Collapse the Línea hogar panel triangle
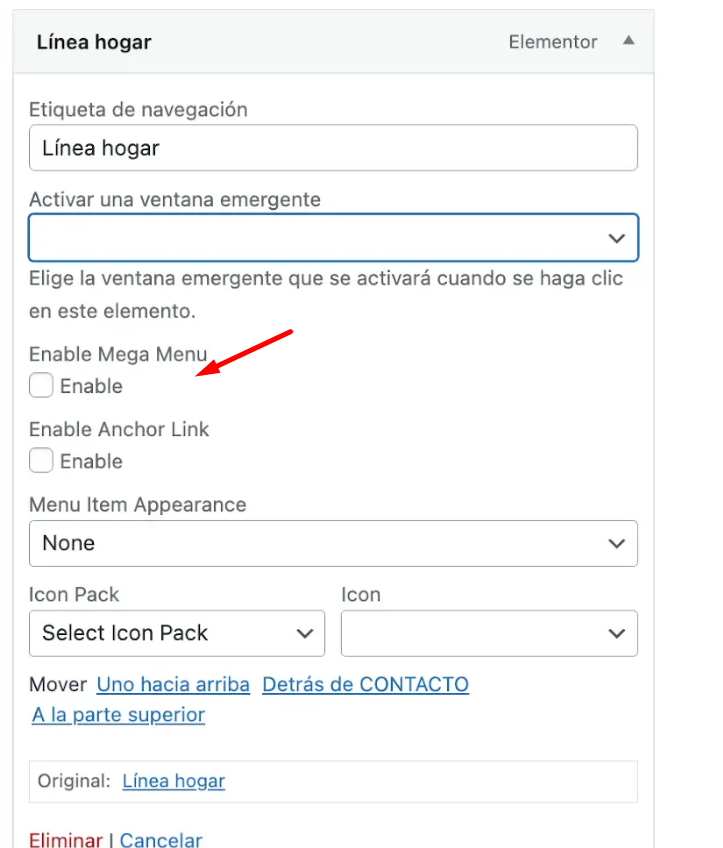The image size is (723, 848). [628, 41]
